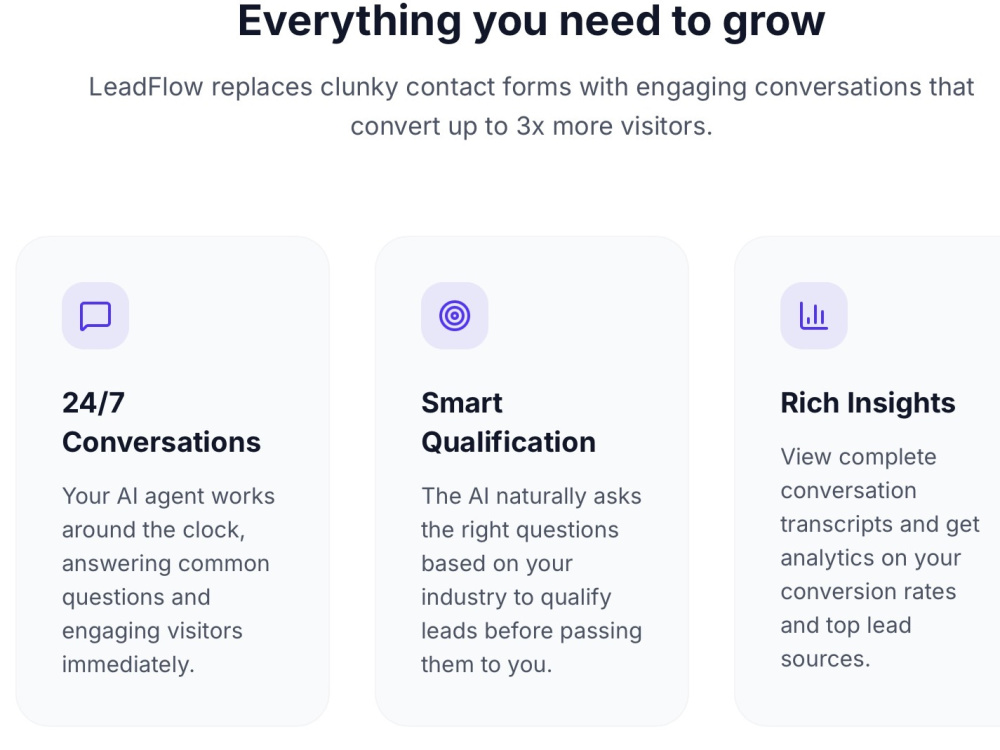Screen dimensions: 1000x750
Task: Click the bar chart insights icon
Action: tap(814, 316)
